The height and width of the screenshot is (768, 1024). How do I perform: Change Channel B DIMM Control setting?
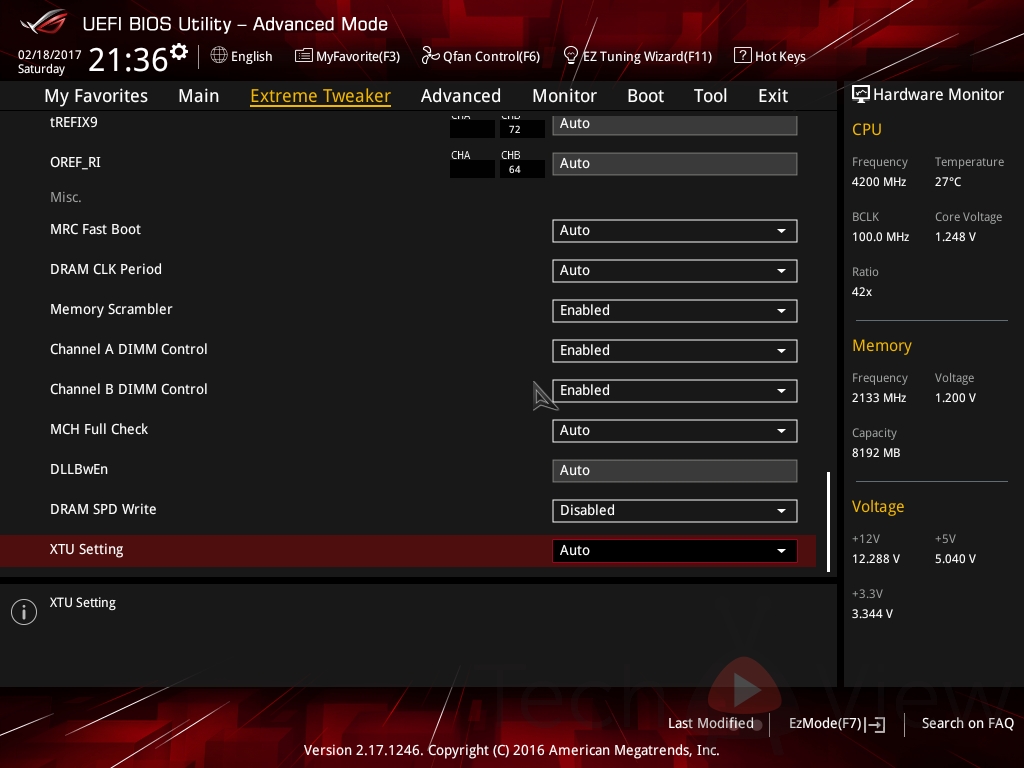click(674, 390)
